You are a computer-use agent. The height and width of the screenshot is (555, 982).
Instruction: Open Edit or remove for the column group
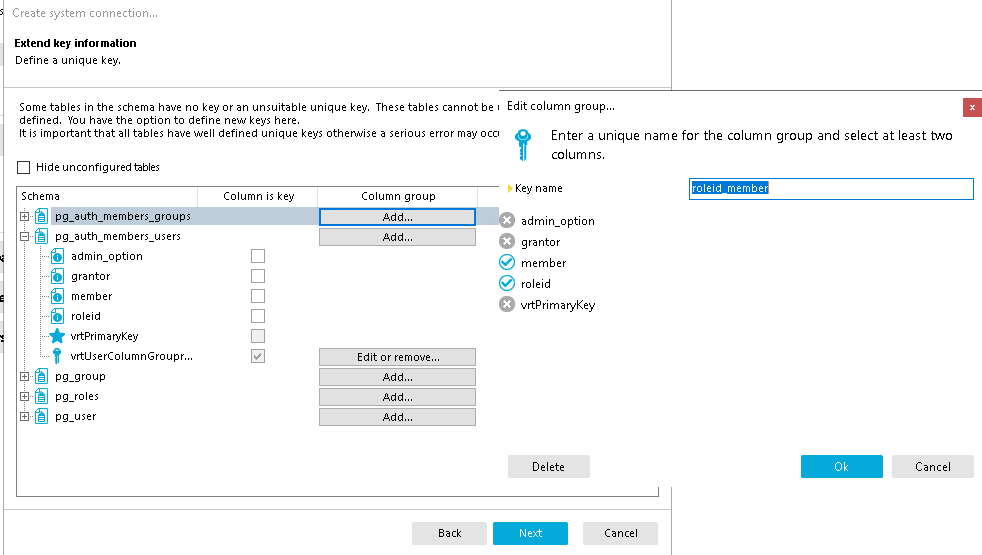[397, 357]
